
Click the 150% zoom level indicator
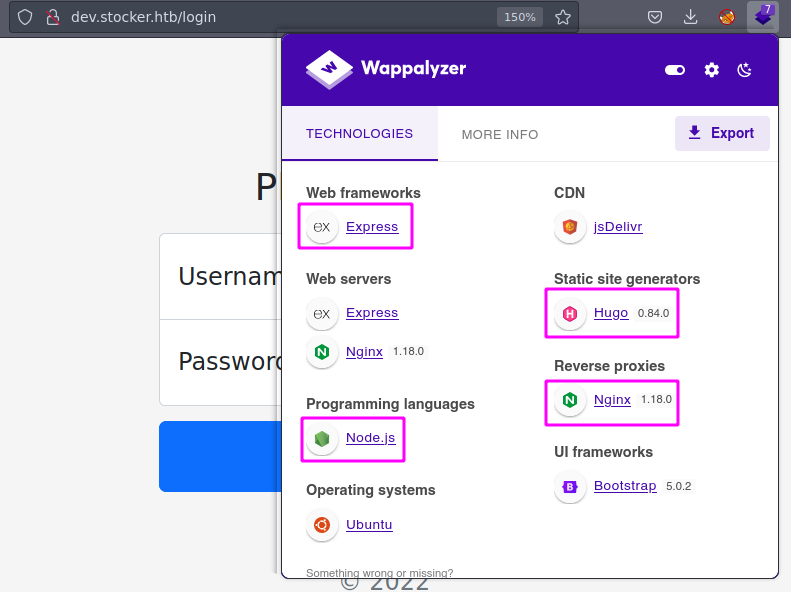[520, 17]
